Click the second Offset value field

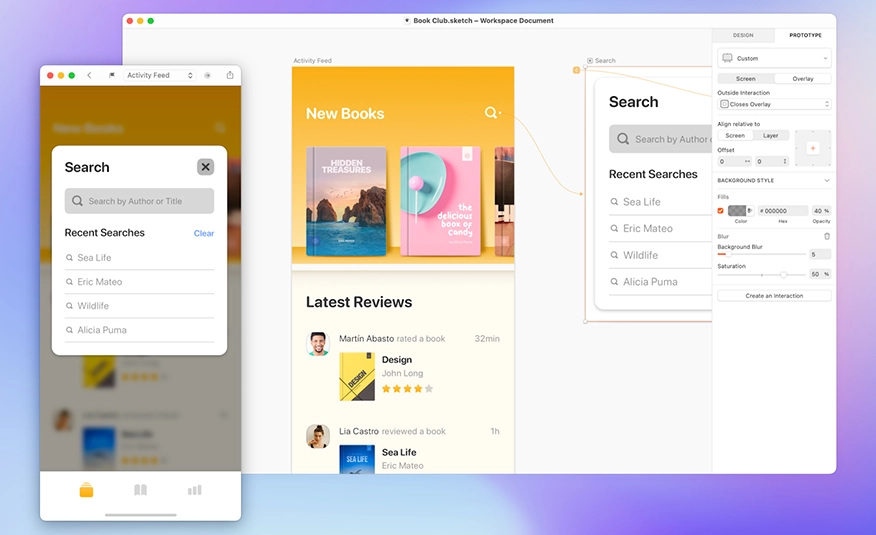(x=772, y=161)
